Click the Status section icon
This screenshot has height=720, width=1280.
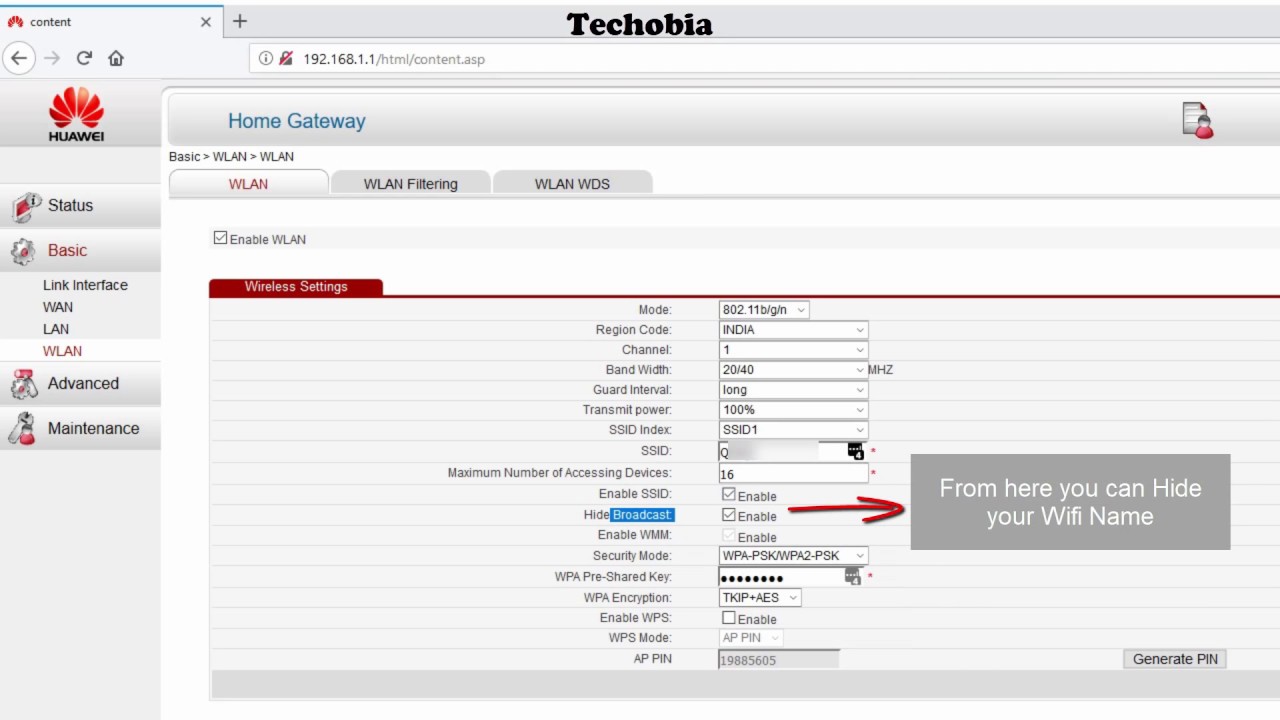(25, 207)
